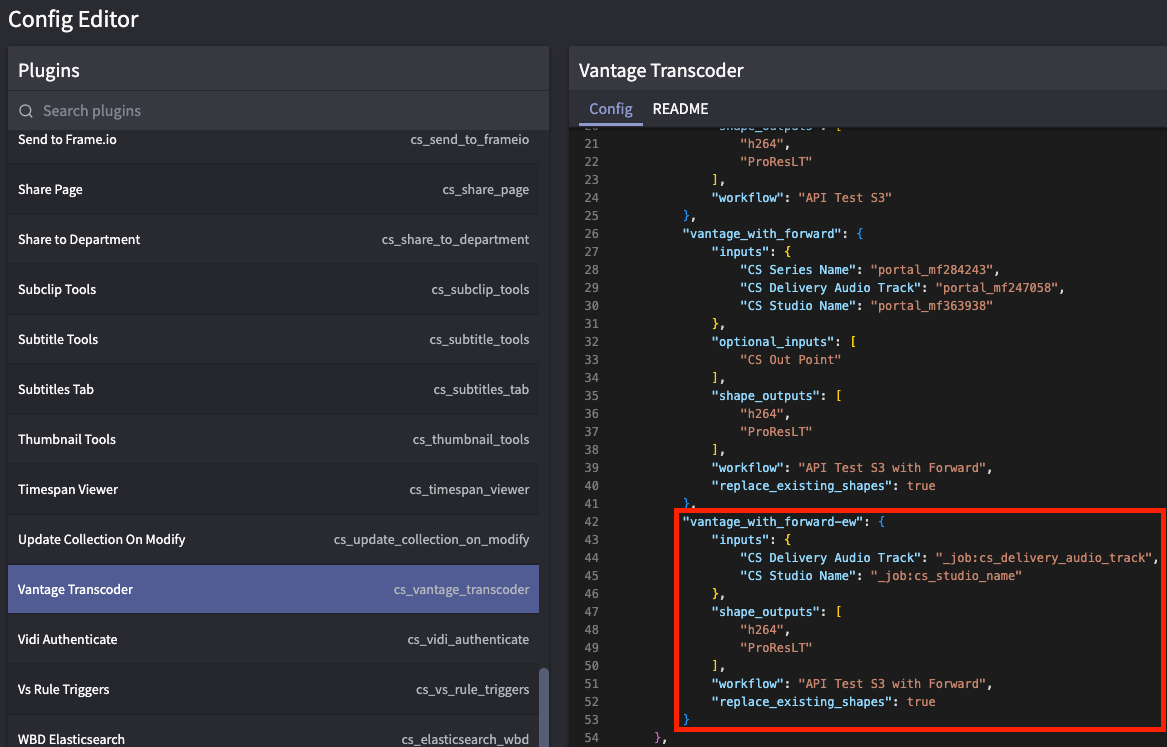
Task: Click the "API Test S3" workflow value on line 24
Action: (845, 197)
